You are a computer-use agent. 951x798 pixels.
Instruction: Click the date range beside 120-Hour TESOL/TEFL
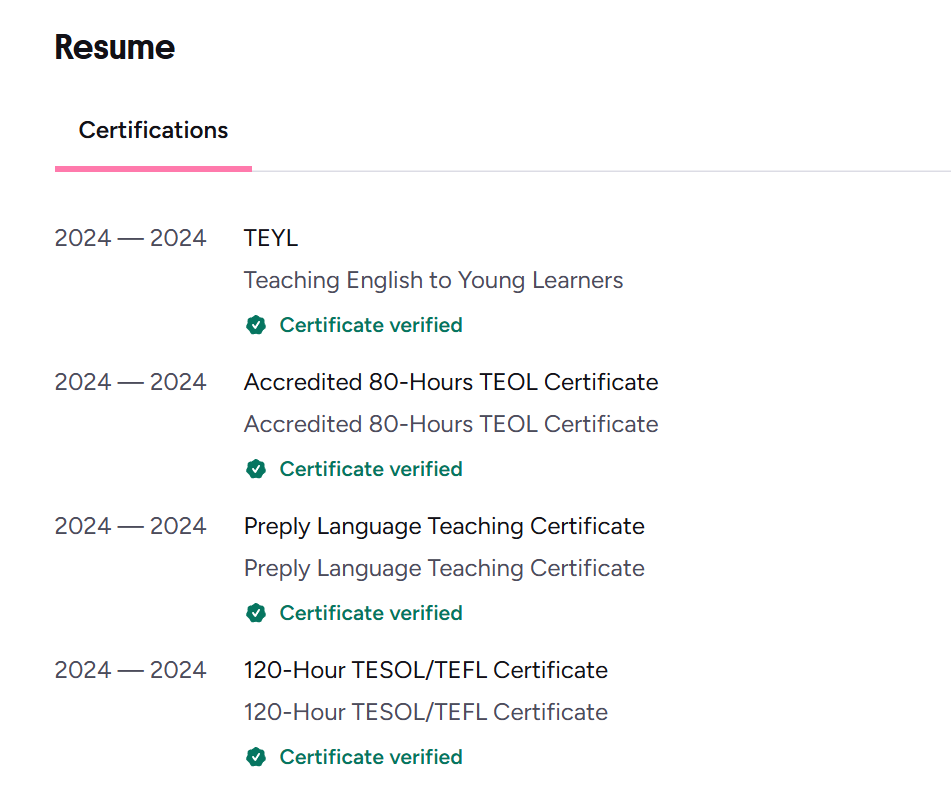(130, 670)
